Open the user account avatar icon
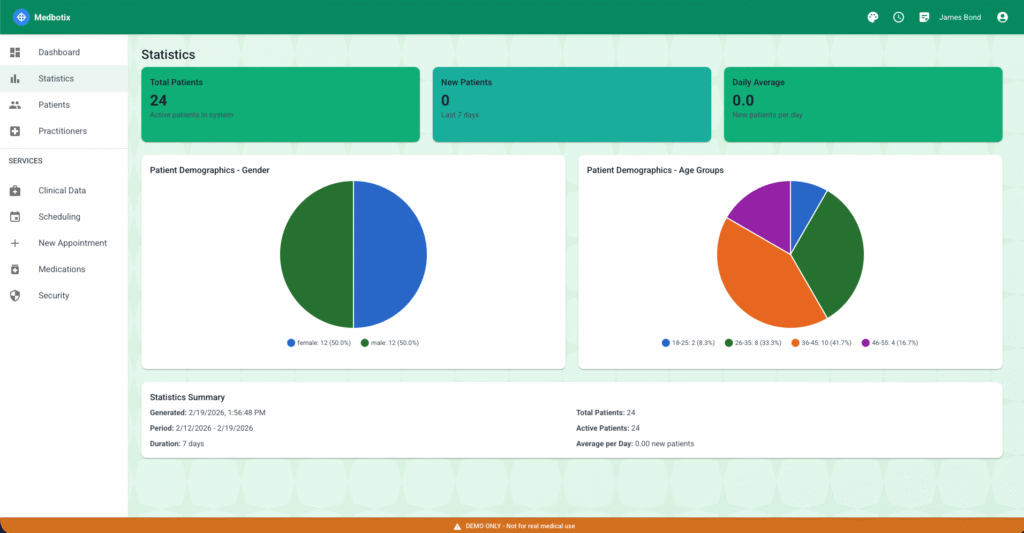The image size is (1024, 533). click(1002, 17)
